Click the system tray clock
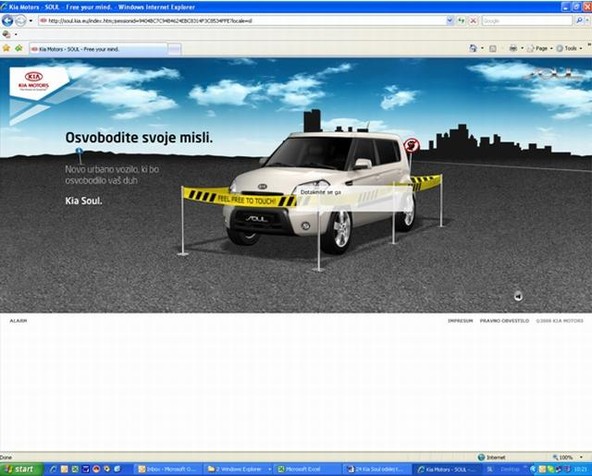The image size is (592, 476). point(580,469)
